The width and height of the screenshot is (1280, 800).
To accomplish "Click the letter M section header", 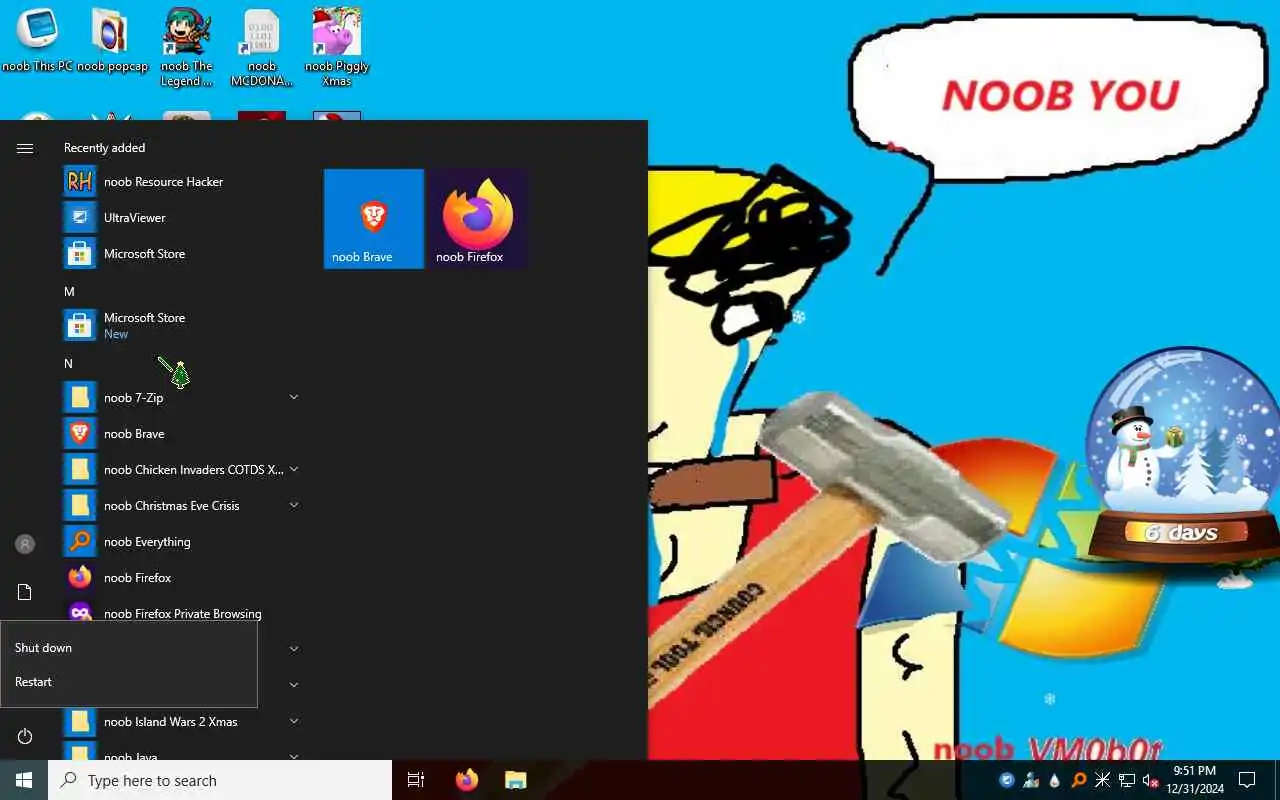I will pos(69,292).
